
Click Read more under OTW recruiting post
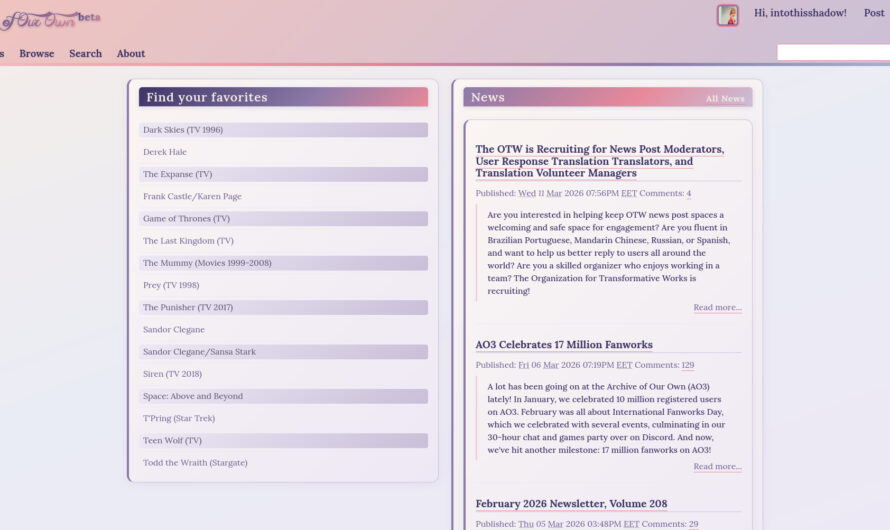click(x=717, y=308)
